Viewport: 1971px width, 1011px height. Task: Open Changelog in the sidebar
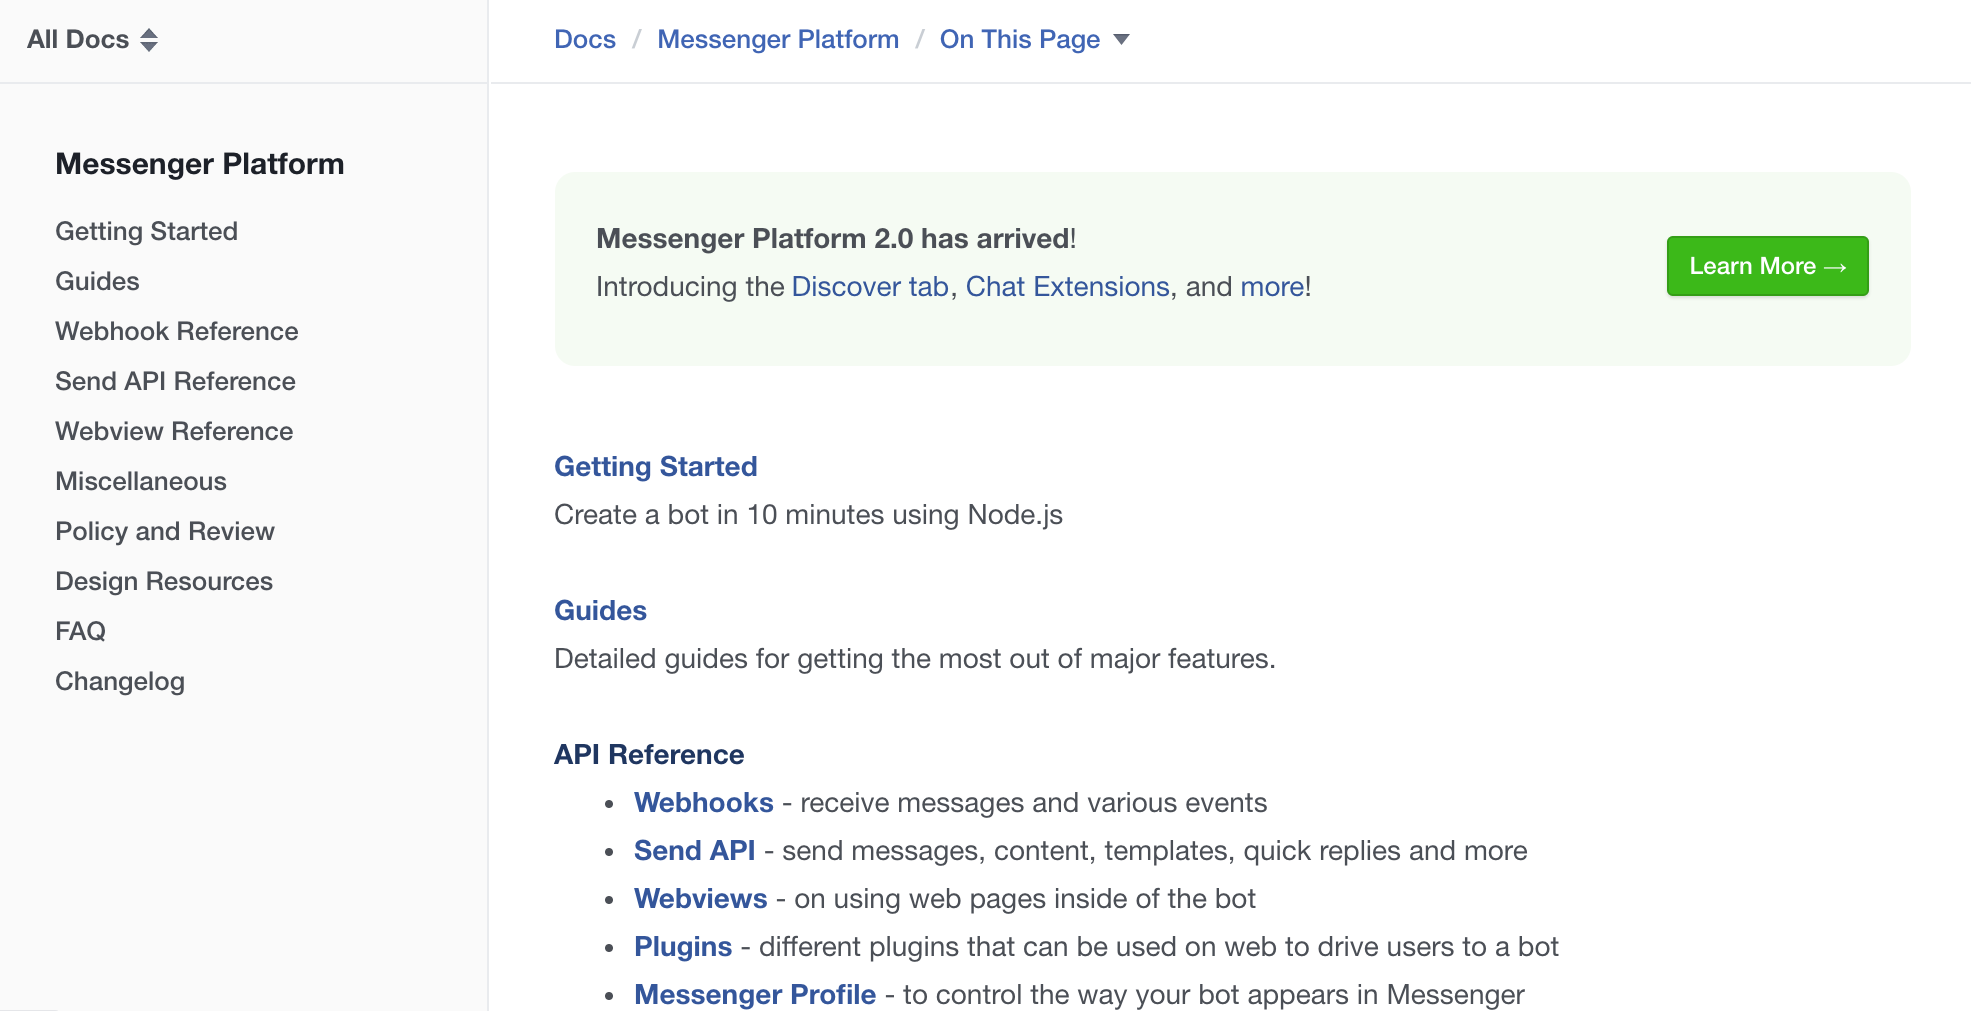pos(120,681)
